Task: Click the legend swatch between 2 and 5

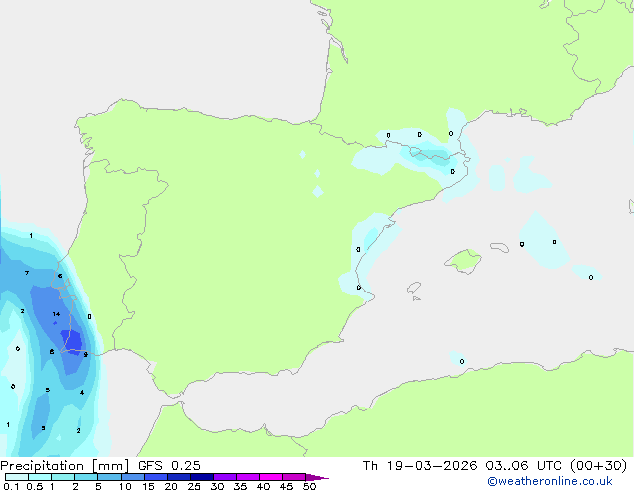Action: pyautogui.click(x=86, y=477)
